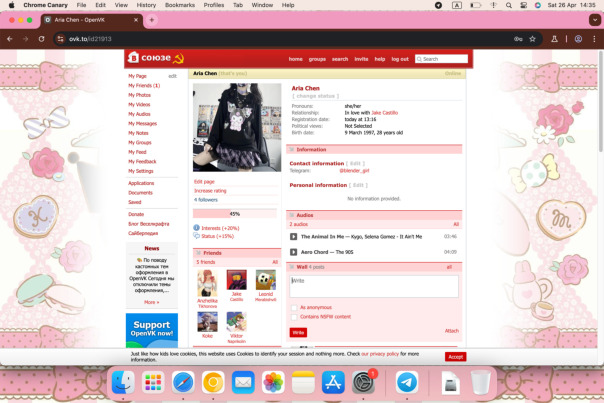Open friend Koke's avatar

click(x=207, y=322)
